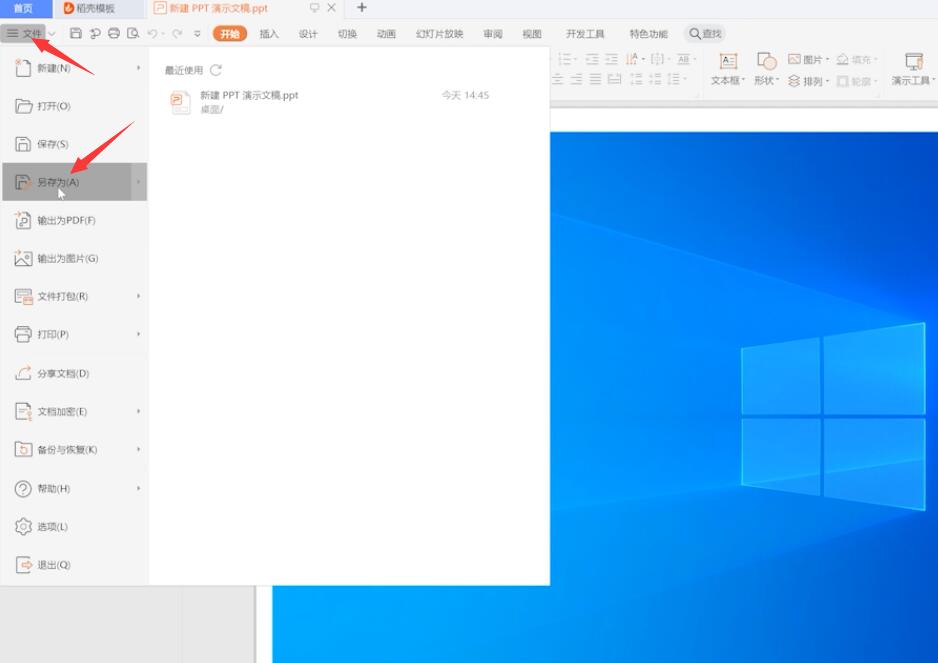Insert a 文本框 text box
Viewport: 938px width, 663px height.
[x=727, y=69]
